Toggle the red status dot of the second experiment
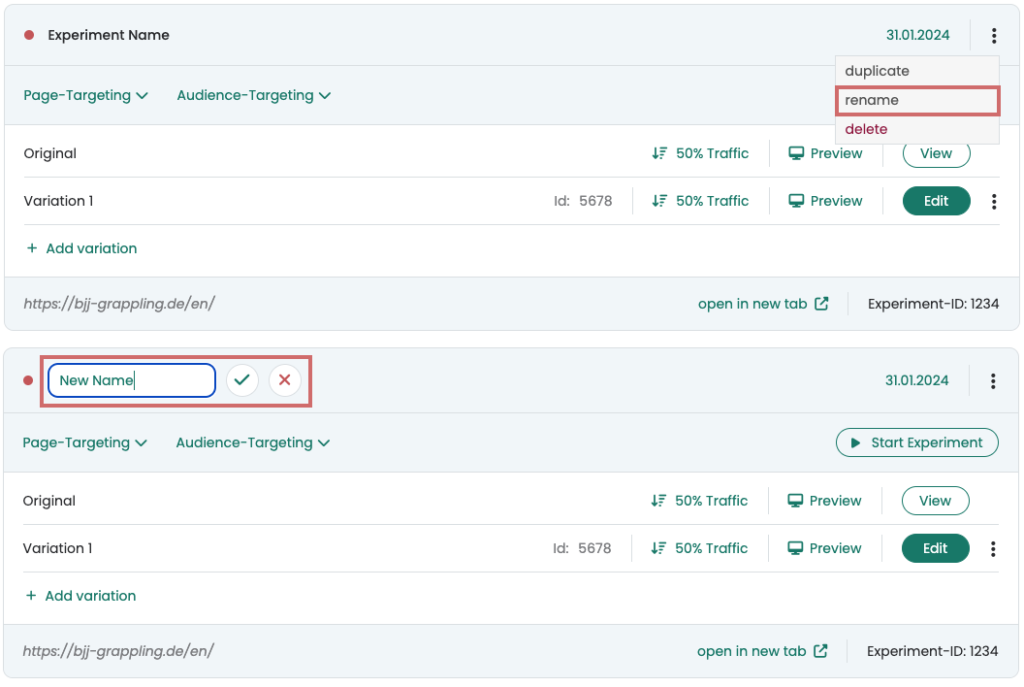 27,380
